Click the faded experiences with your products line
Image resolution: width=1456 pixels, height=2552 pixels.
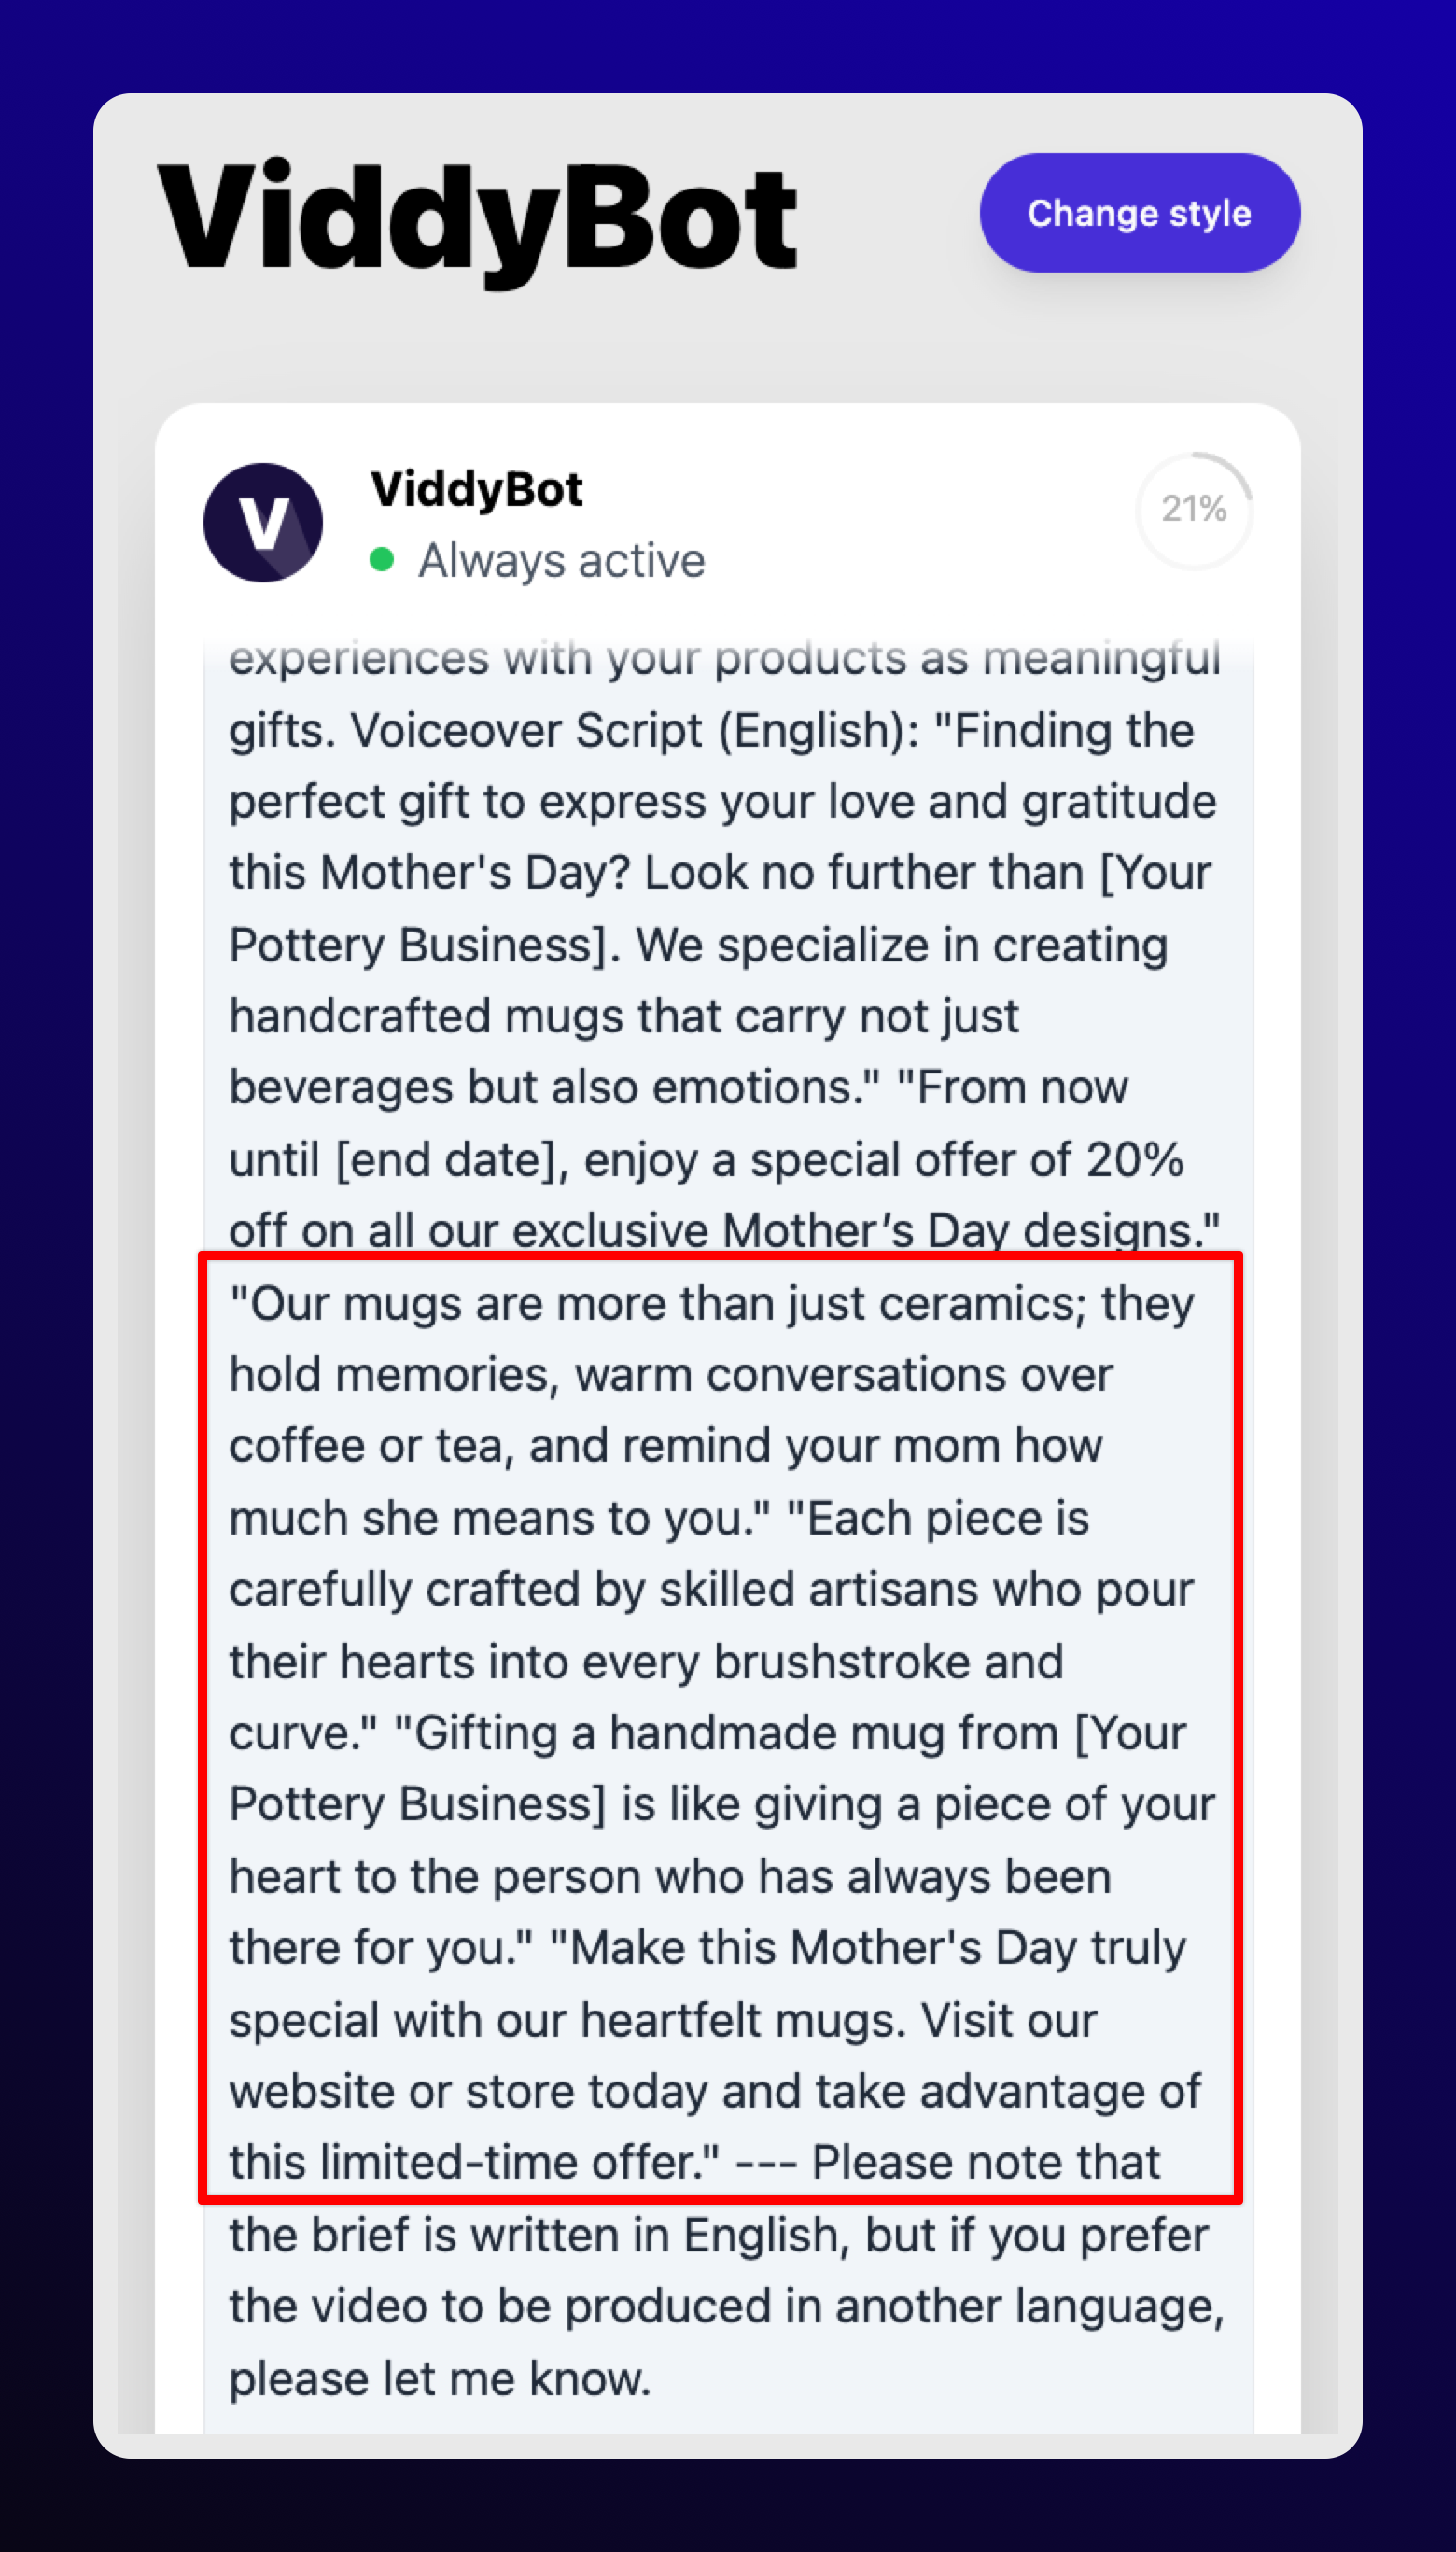tap(725, 658)
